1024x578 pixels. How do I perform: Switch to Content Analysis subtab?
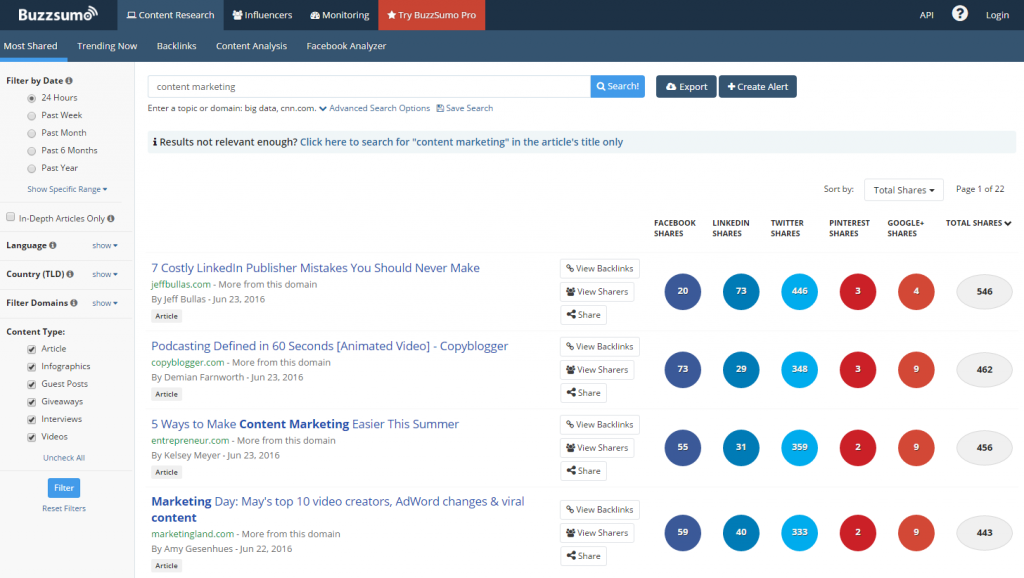(x=251, y=46)
